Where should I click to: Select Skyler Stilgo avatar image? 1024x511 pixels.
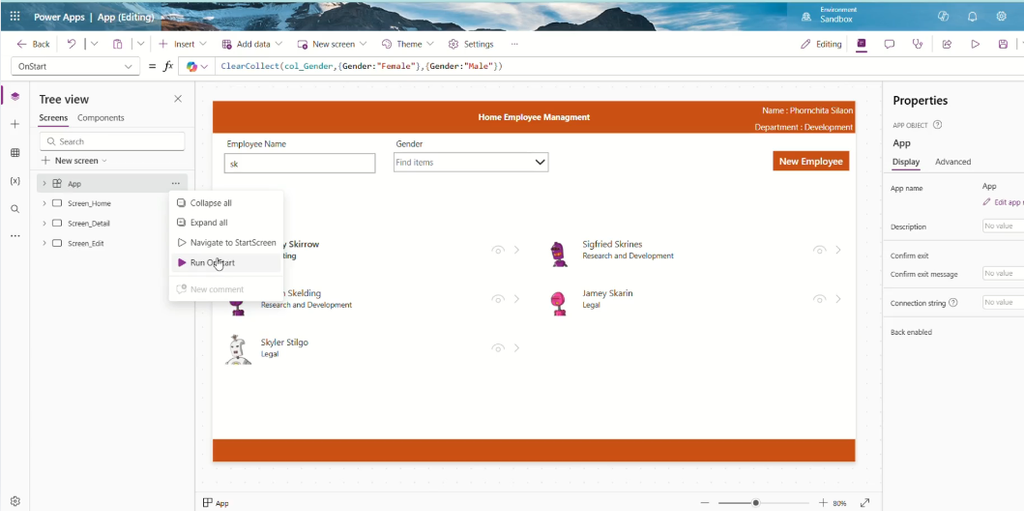tap(238, 350)
